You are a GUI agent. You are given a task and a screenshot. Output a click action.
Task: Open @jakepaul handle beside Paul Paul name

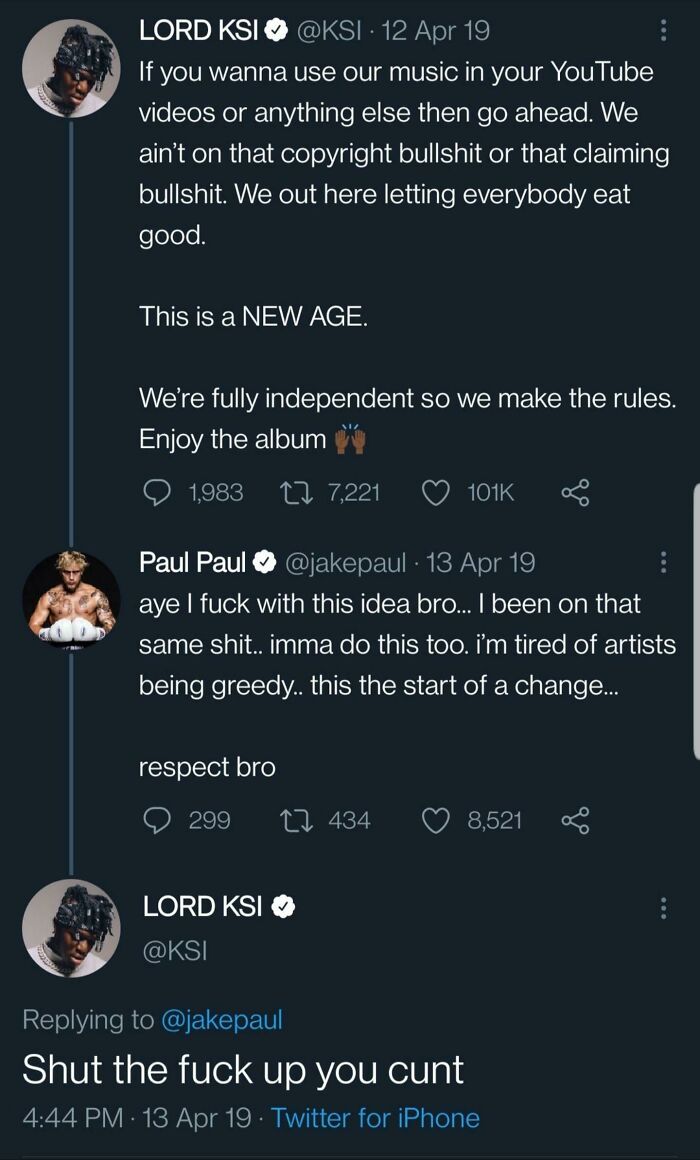(344, 563)
